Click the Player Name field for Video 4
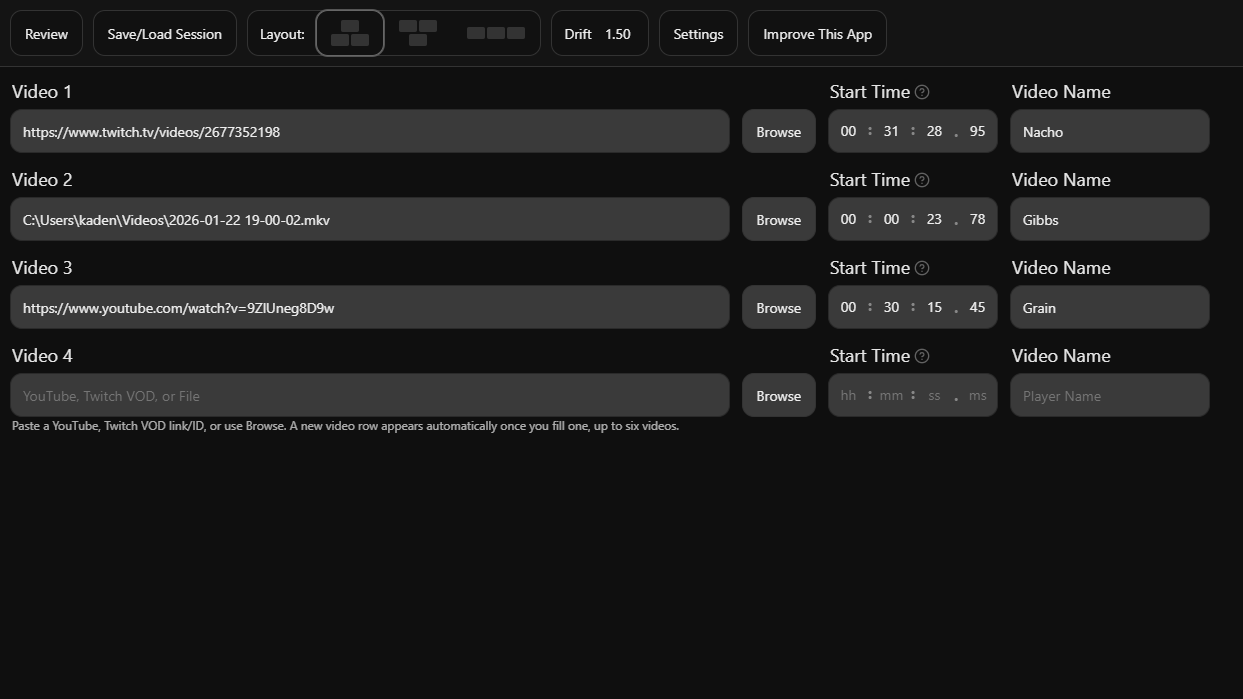 pyautogui.click(x=1109, y=395)
